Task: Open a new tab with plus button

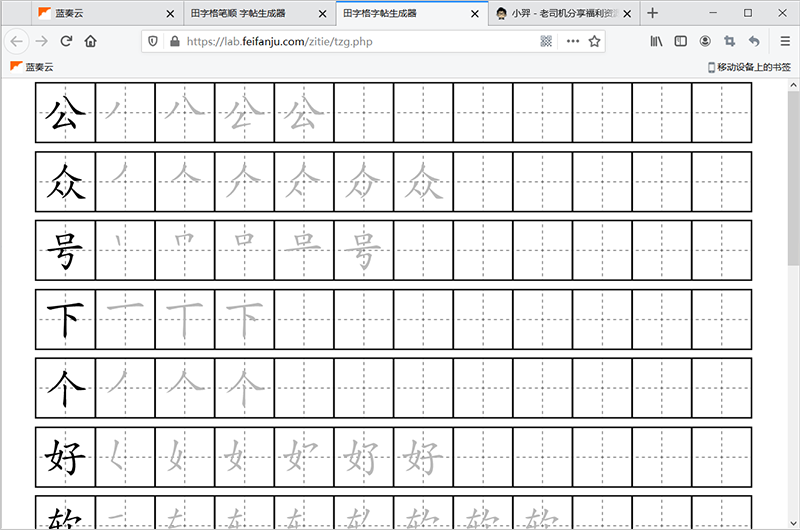Action: pos(653,13)
